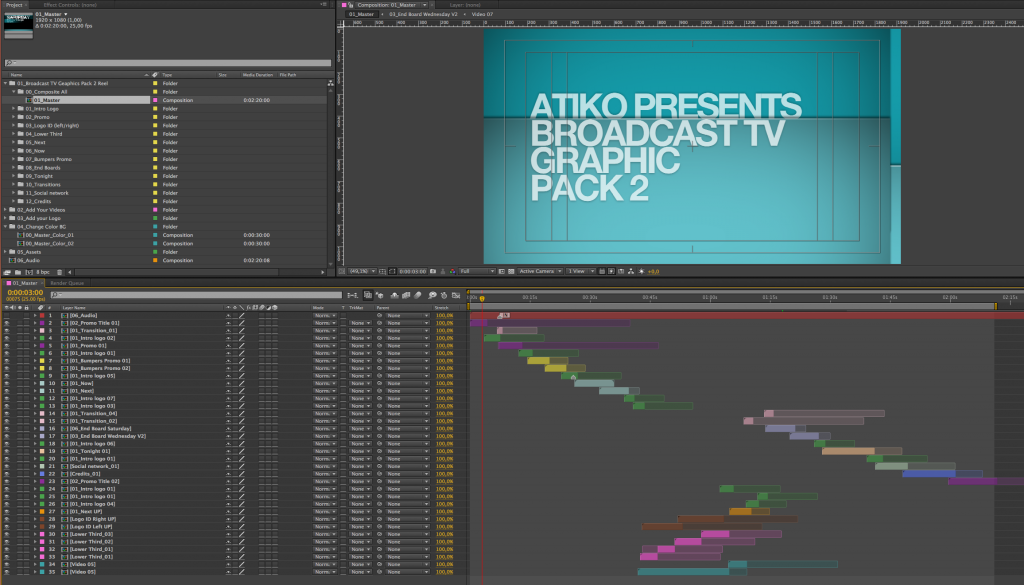This screenshot has height=585, width=1024.
Task: Switch to the Render Queue tab
Action: [x=66, y=282]
